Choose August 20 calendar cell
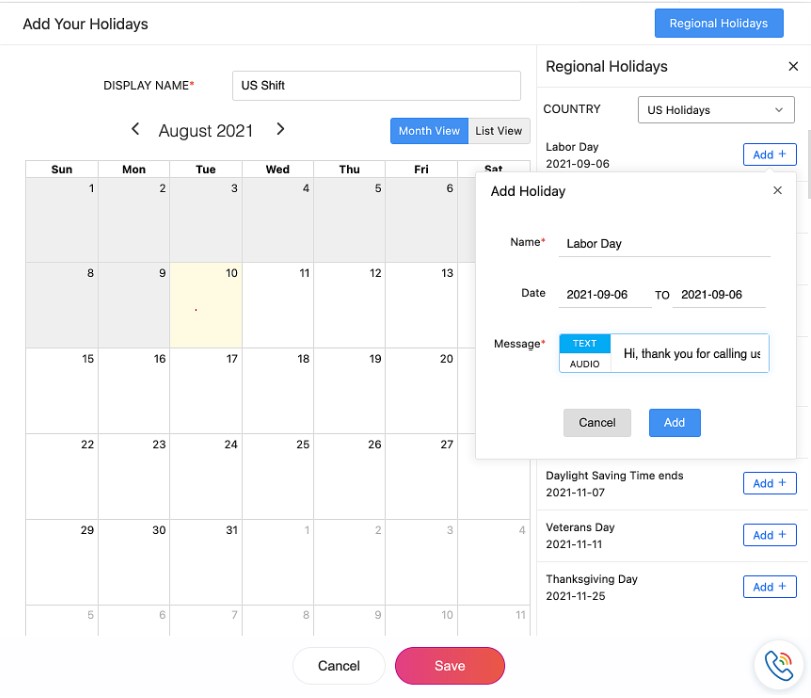The width and height of the screenshot is (811, 698). [x=422, y=390]
